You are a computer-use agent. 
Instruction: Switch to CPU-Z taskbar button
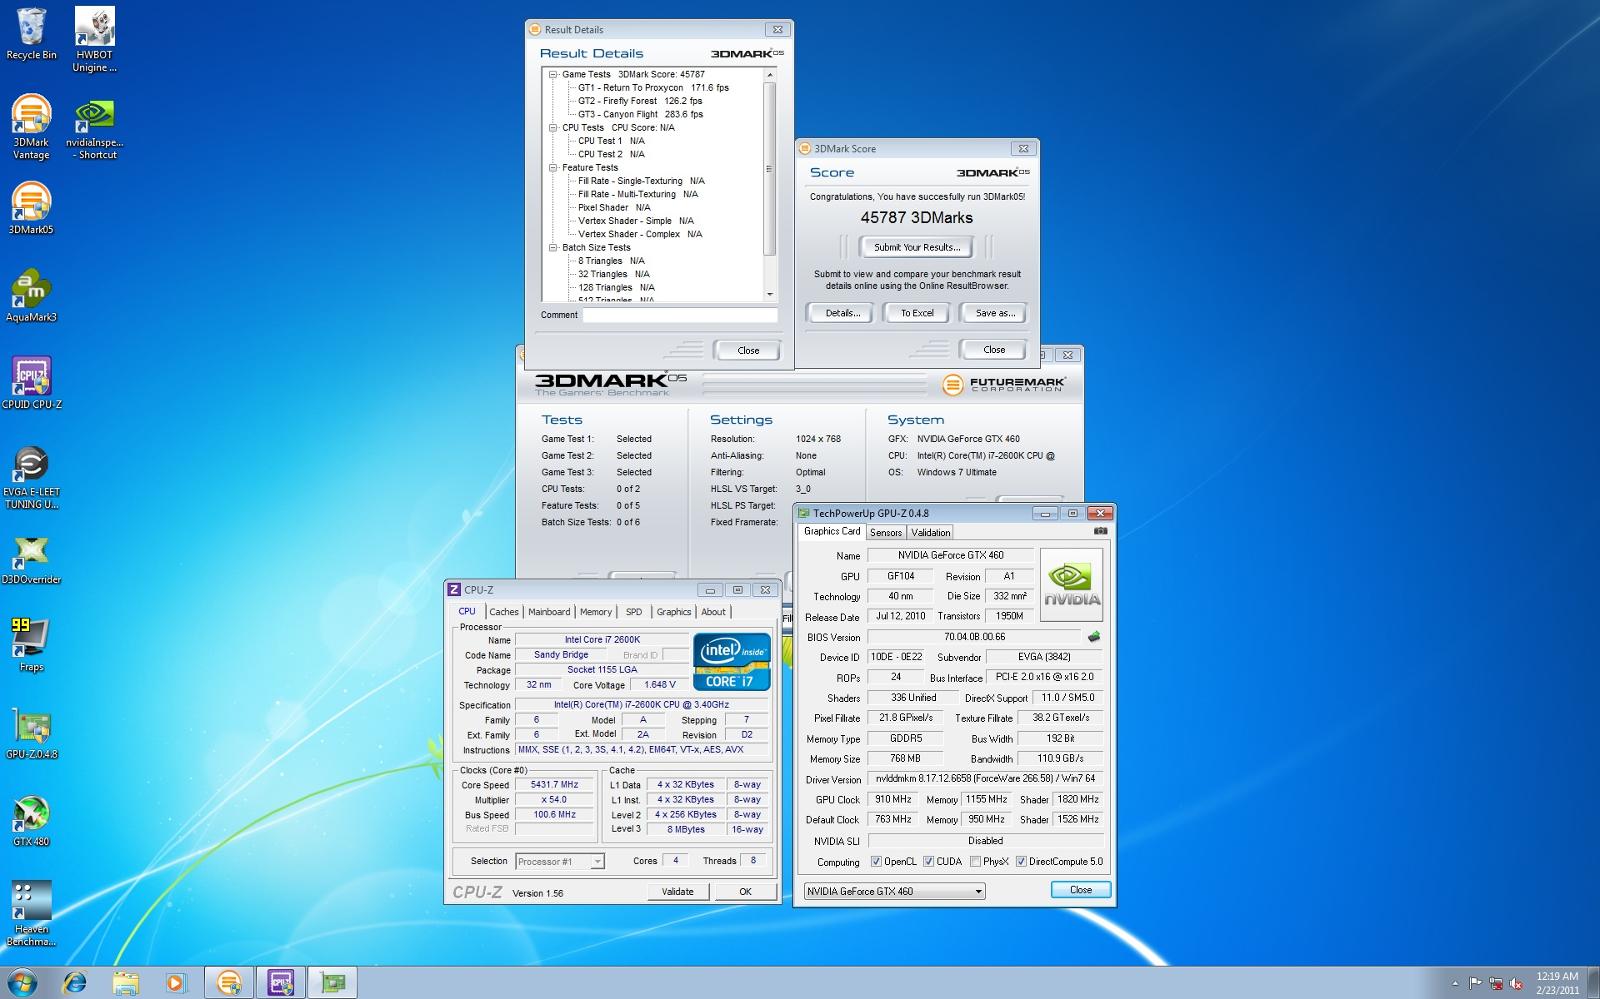click(x=280, y=983)
